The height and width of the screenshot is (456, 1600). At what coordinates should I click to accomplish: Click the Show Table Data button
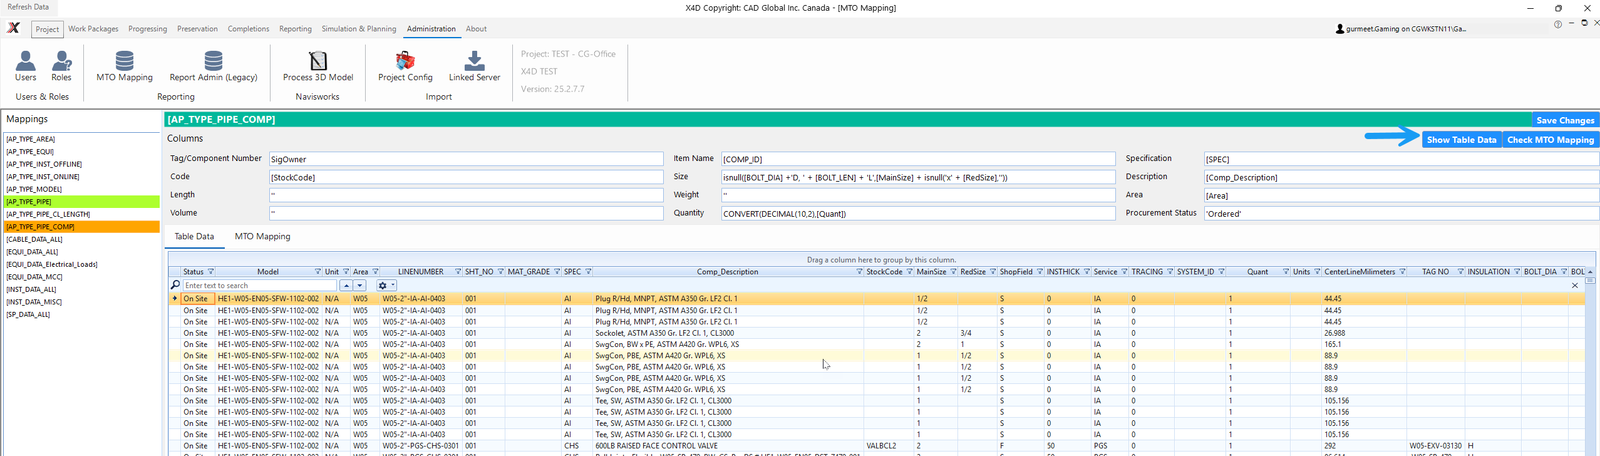[1461, 140]
